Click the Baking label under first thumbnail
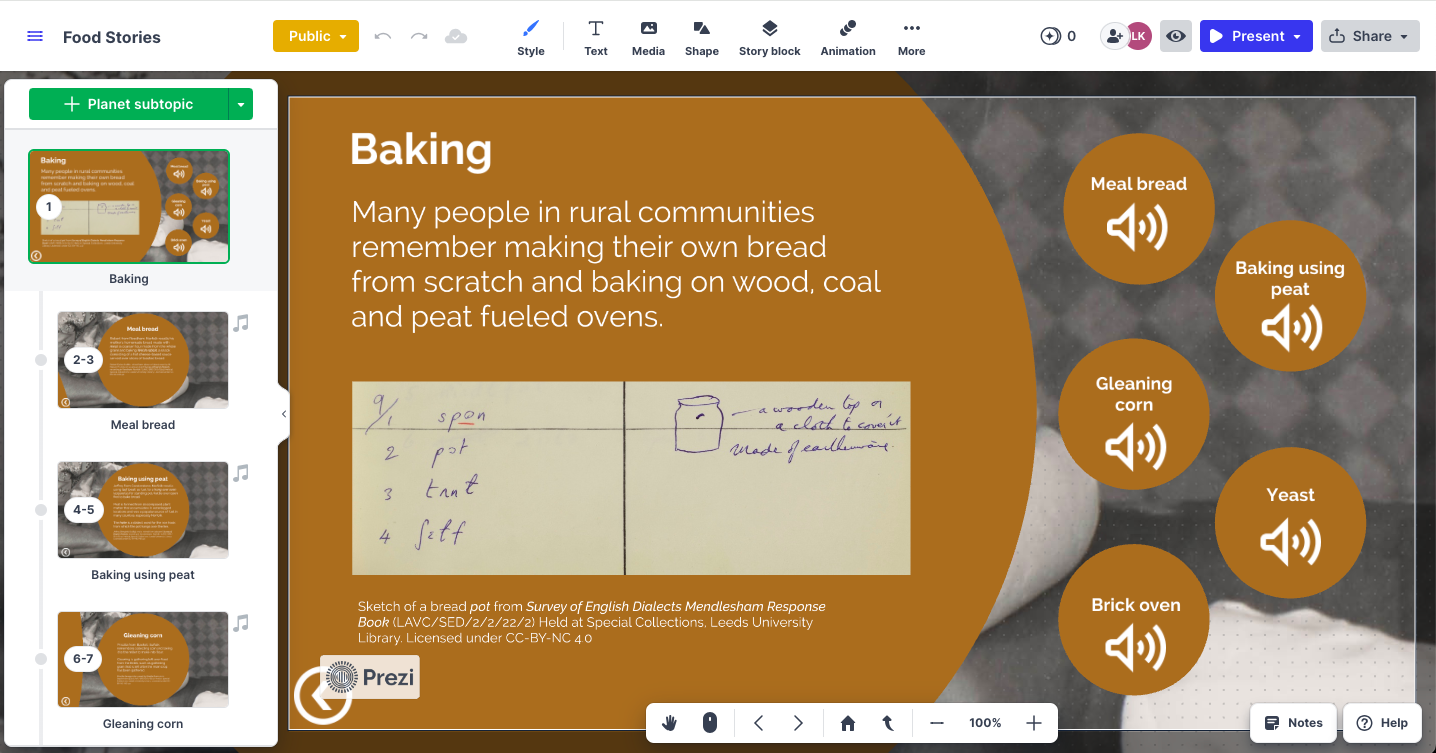 (x=129, y=279)
